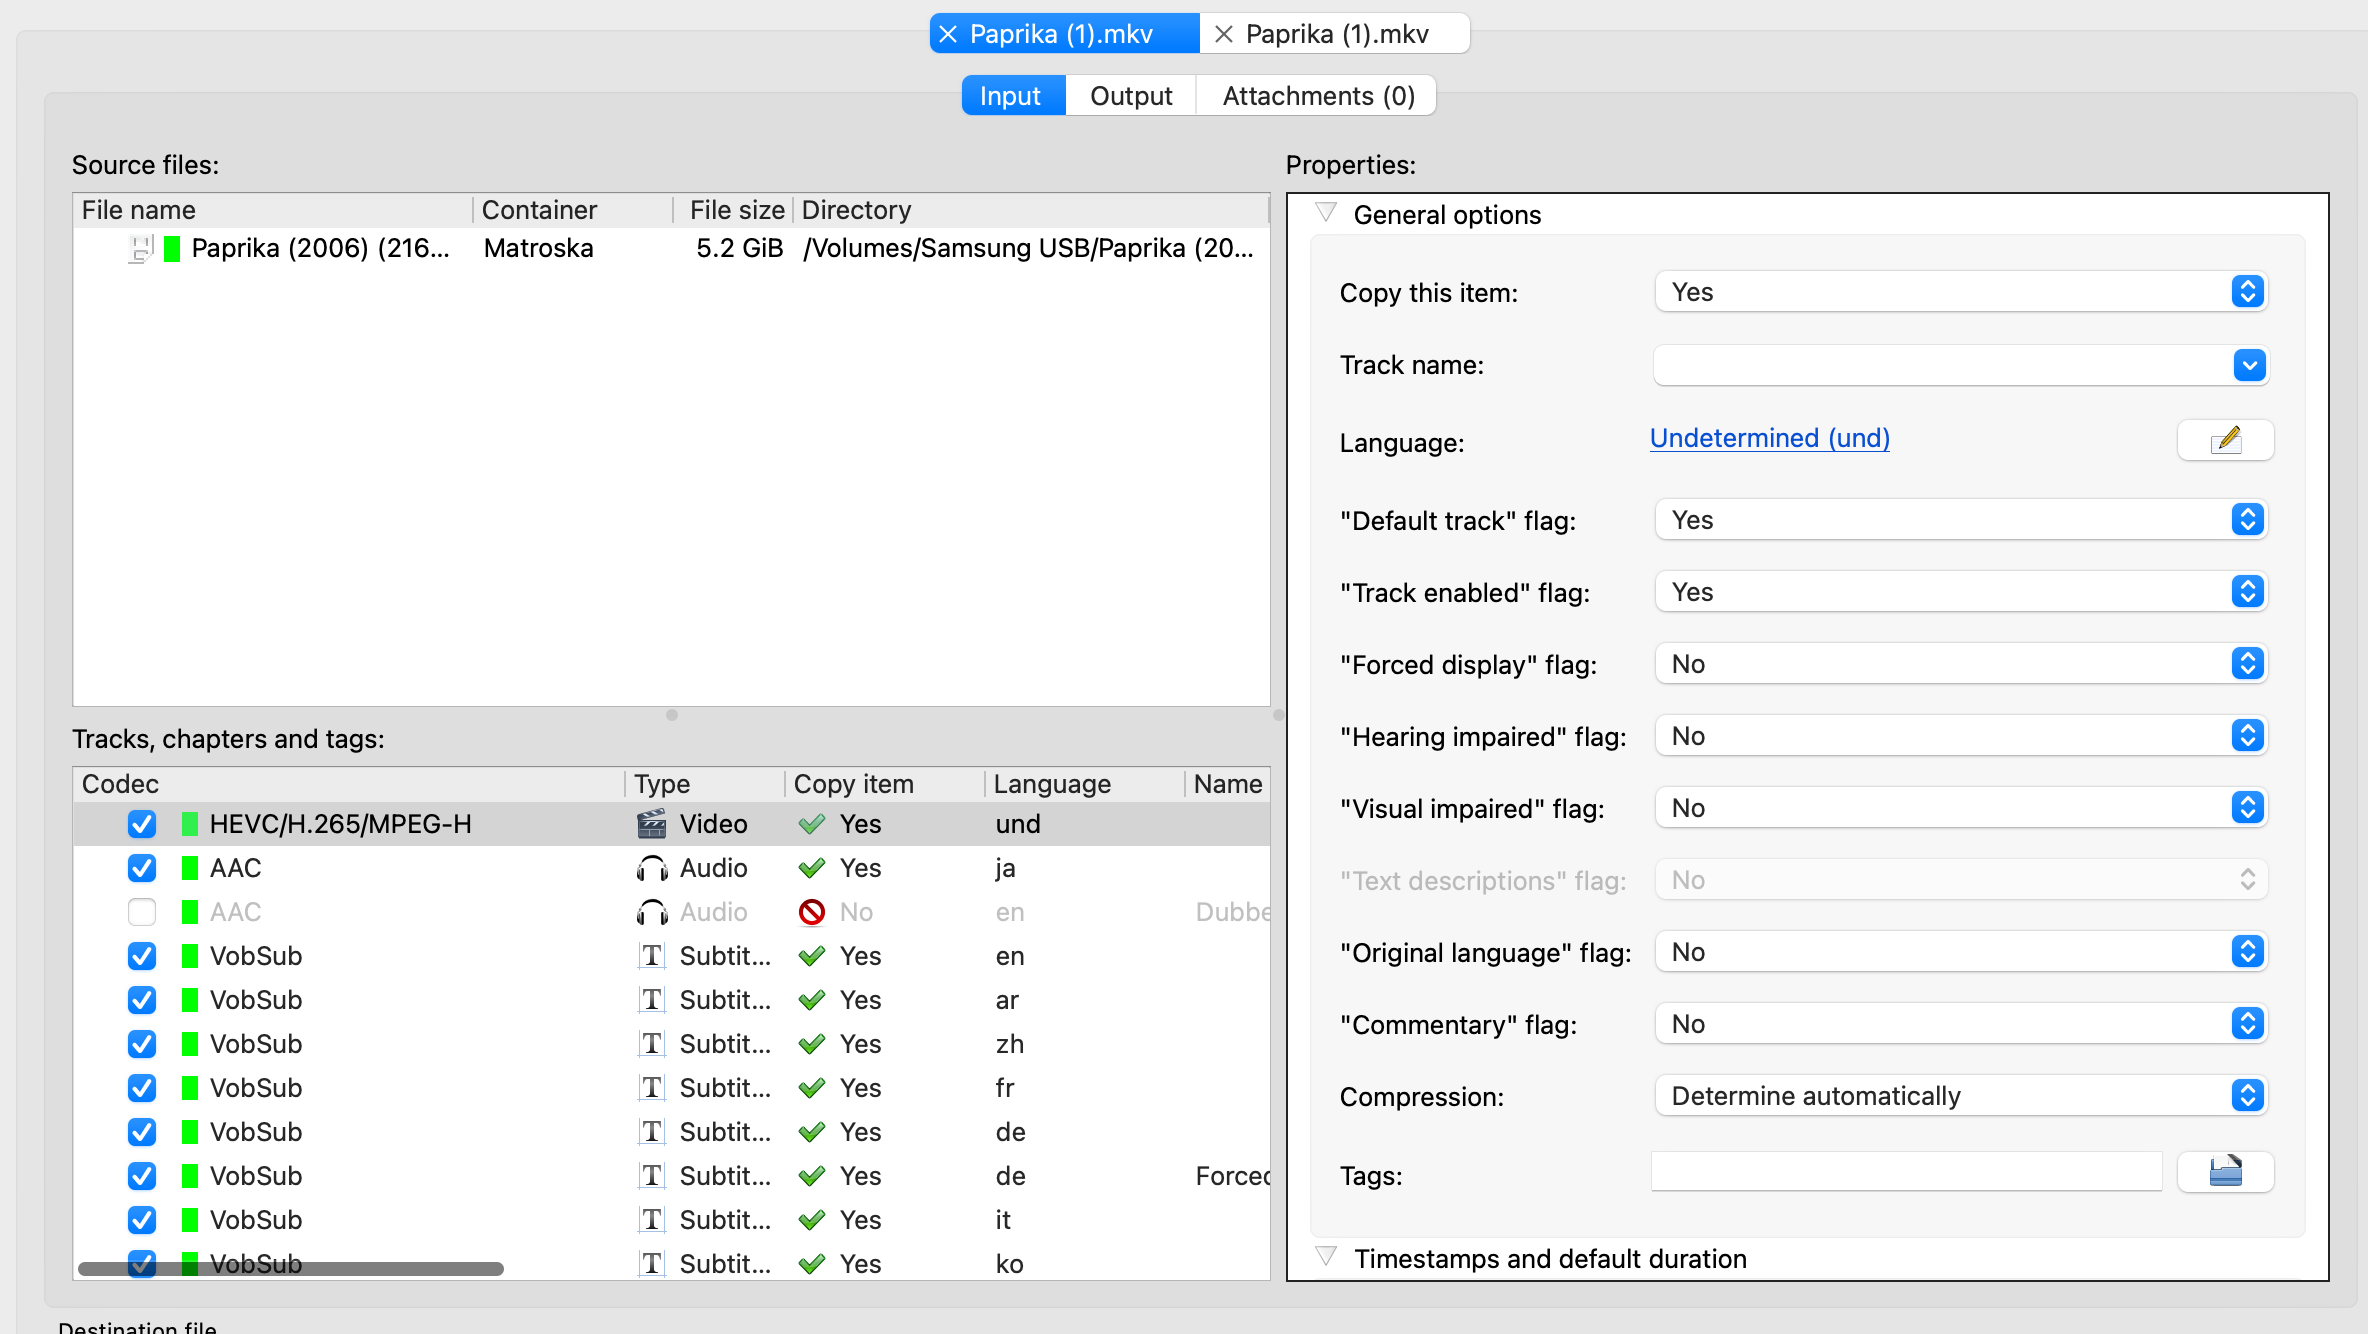Uncheck the French VobSub subtitle track
Image resolution: width=2368 pixels, height=1334 pixels.
[x=142, y=1088]
